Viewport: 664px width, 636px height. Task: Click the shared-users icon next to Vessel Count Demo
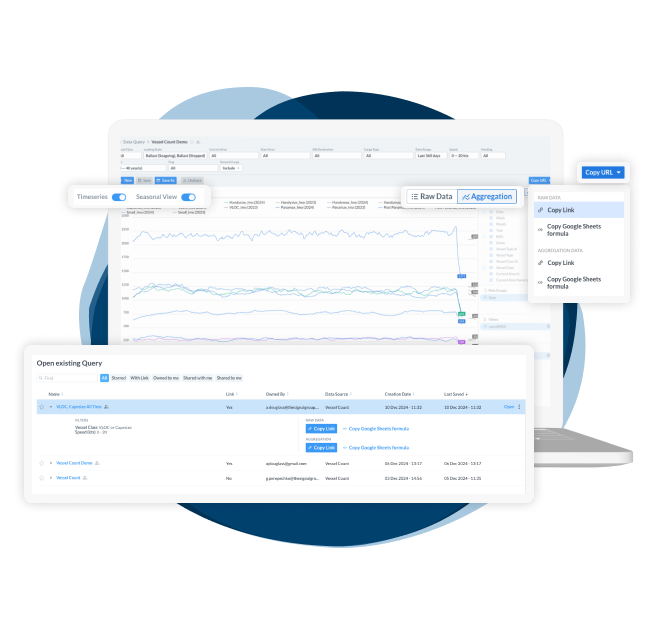coord(98,464)
